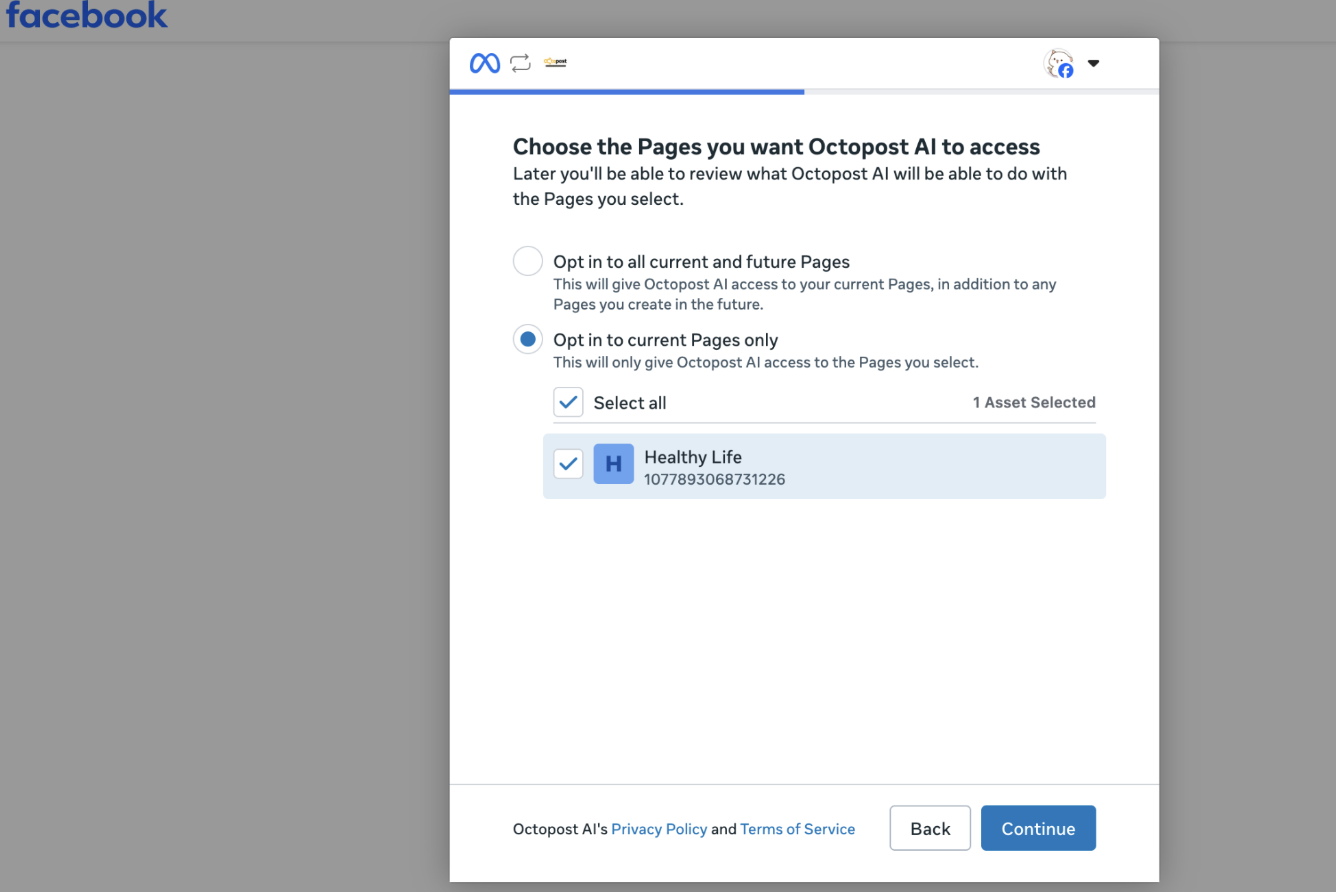Image resolution: width=1336 pixels, height=892 pixels.
Task: Click the Octopost app logo
Action: tap(555, 62)
